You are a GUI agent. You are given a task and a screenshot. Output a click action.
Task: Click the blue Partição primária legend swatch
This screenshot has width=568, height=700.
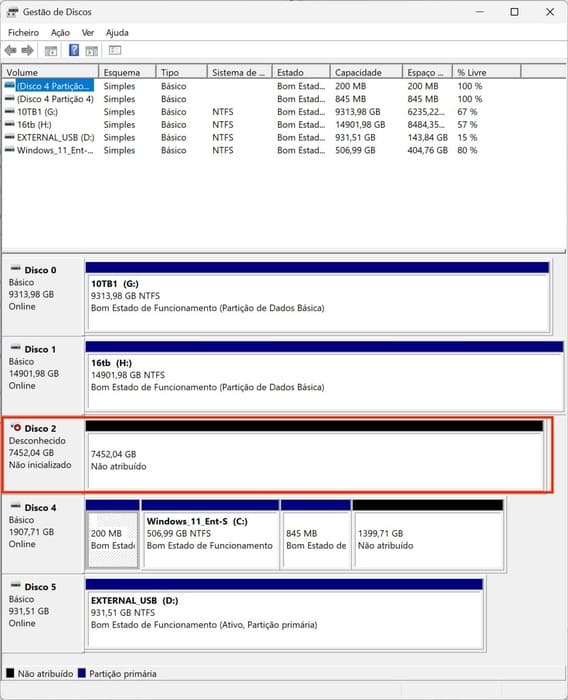(82, 673)
